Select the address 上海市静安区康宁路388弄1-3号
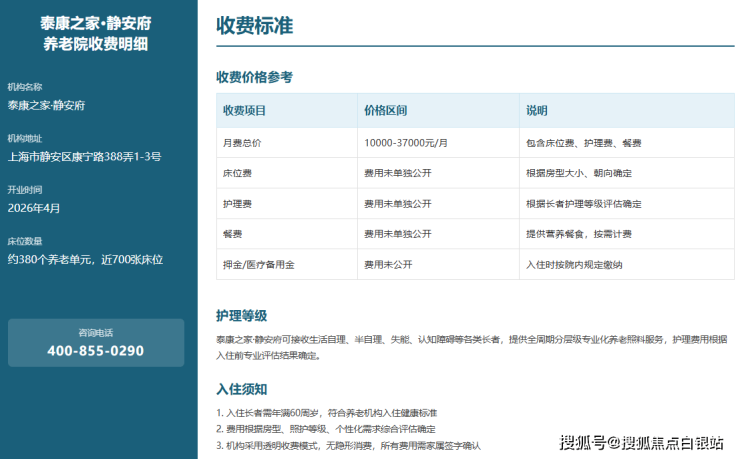This screenshot has height=459, width=740. click(x=84, y=157)
